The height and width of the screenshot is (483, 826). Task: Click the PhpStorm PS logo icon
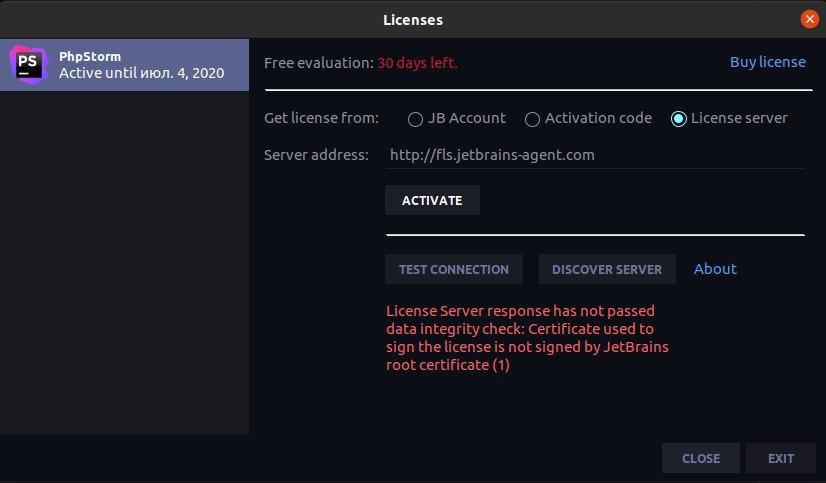point(29,65)
